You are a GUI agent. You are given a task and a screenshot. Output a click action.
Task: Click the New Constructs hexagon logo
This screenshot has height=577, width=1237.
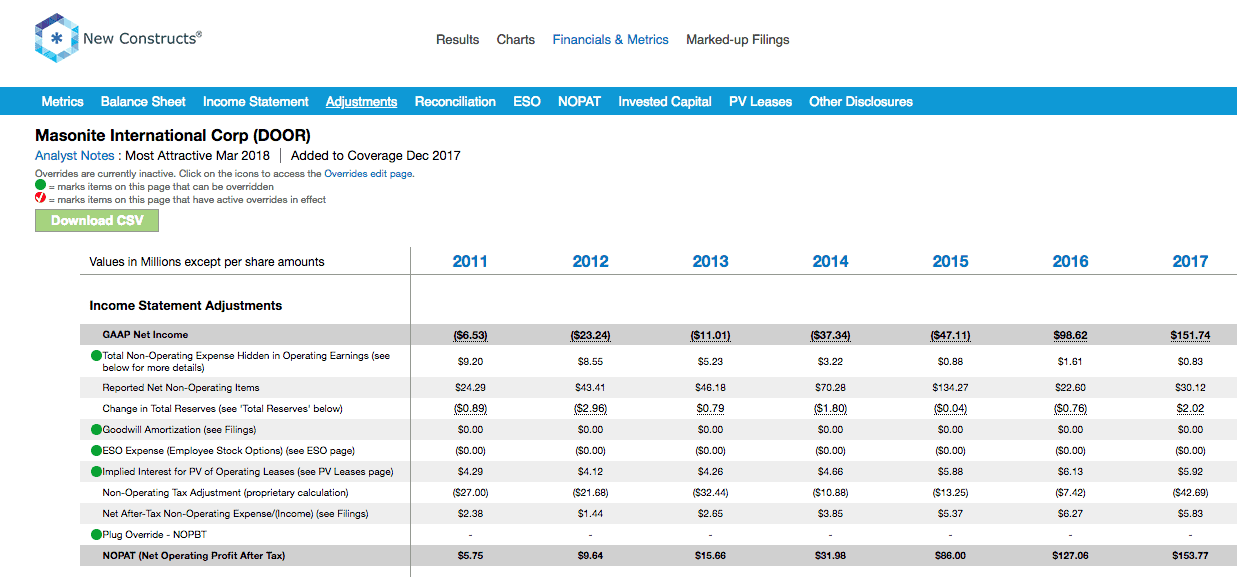click(x=56, y=39)
